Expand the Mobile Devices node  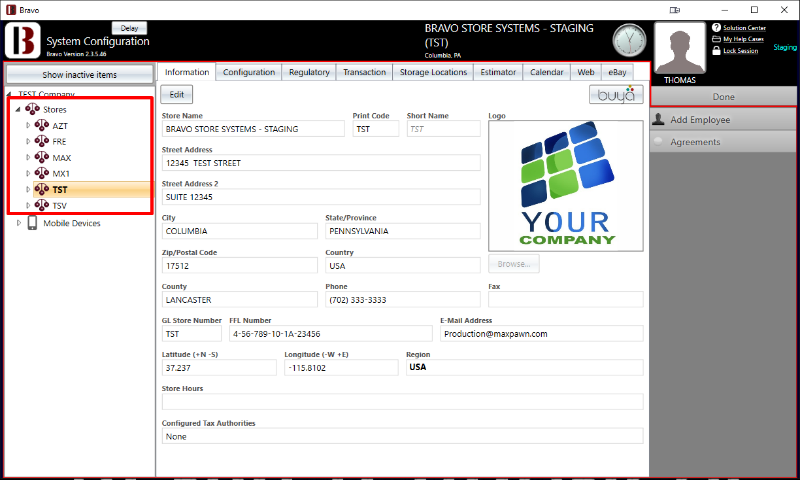(19, 223)
